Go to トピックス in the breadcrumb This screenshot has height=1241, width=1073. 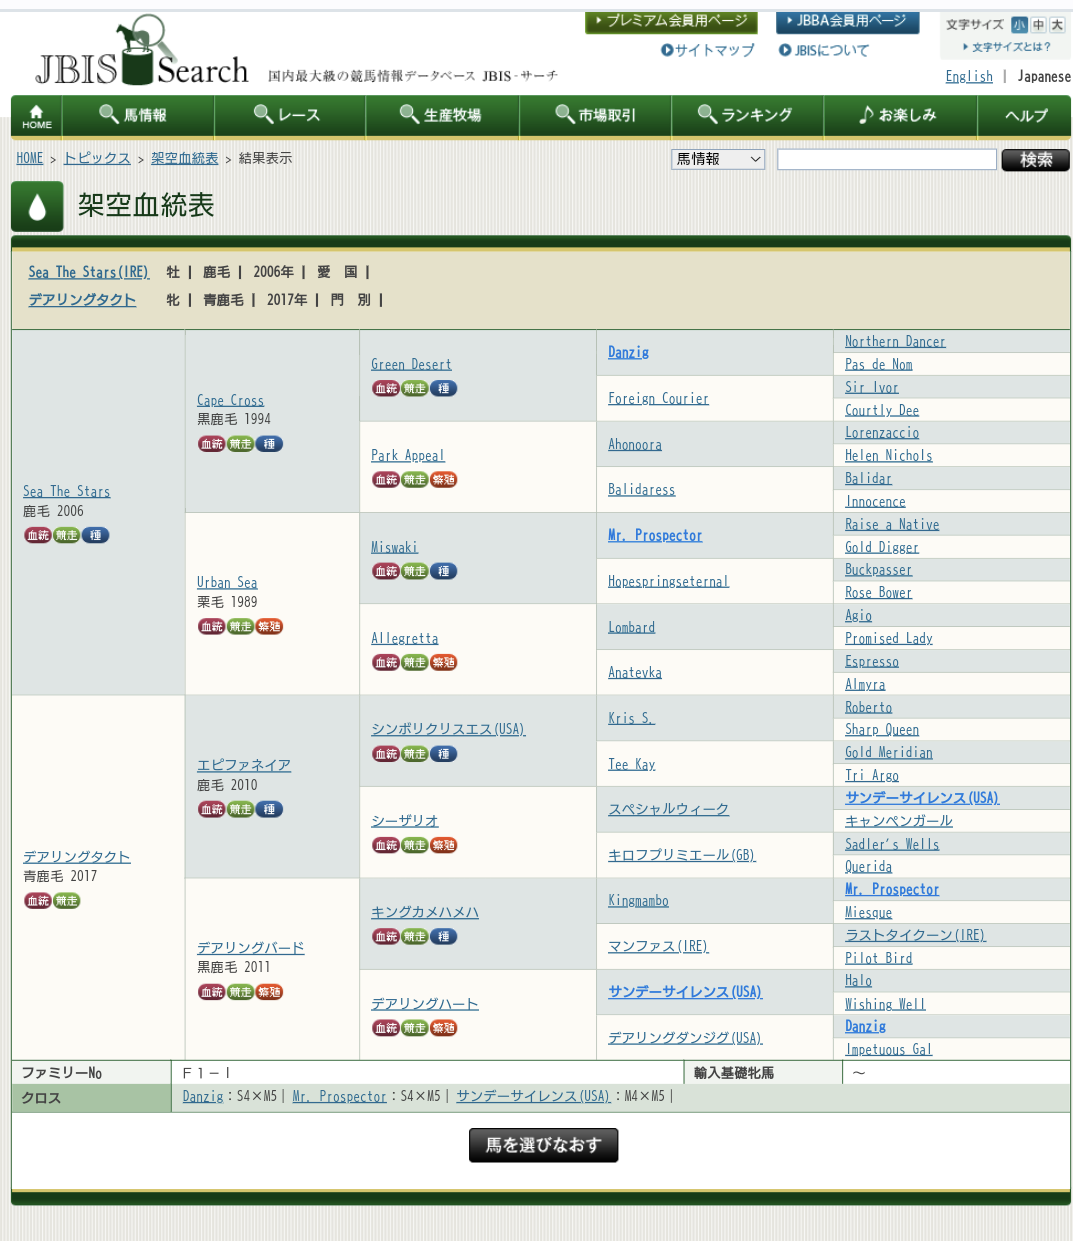pyautogui.click(x=97, y=158)
